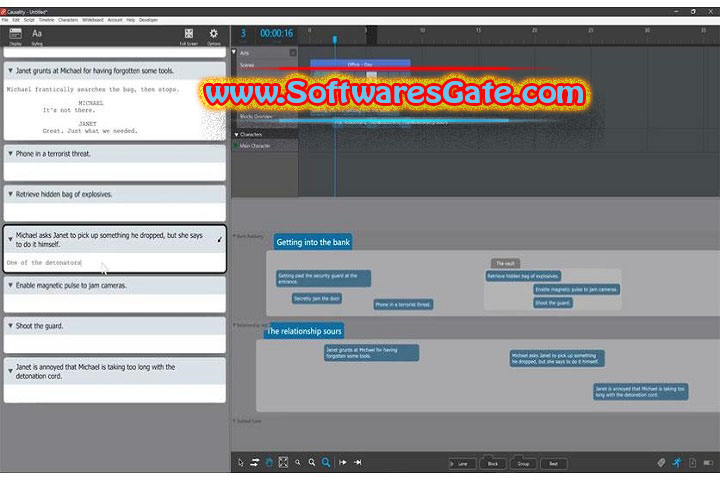Open the Script menu
The width and height of the screenshot is (720, 480).
pyautogui.click(x=29, y=20)
